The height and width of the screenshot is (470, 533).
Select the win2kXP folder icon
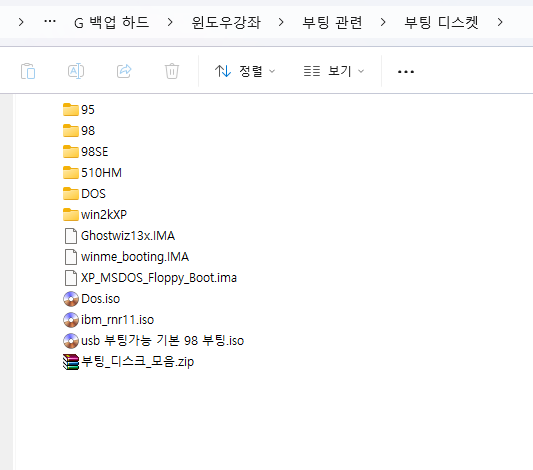tap(71, 214)
